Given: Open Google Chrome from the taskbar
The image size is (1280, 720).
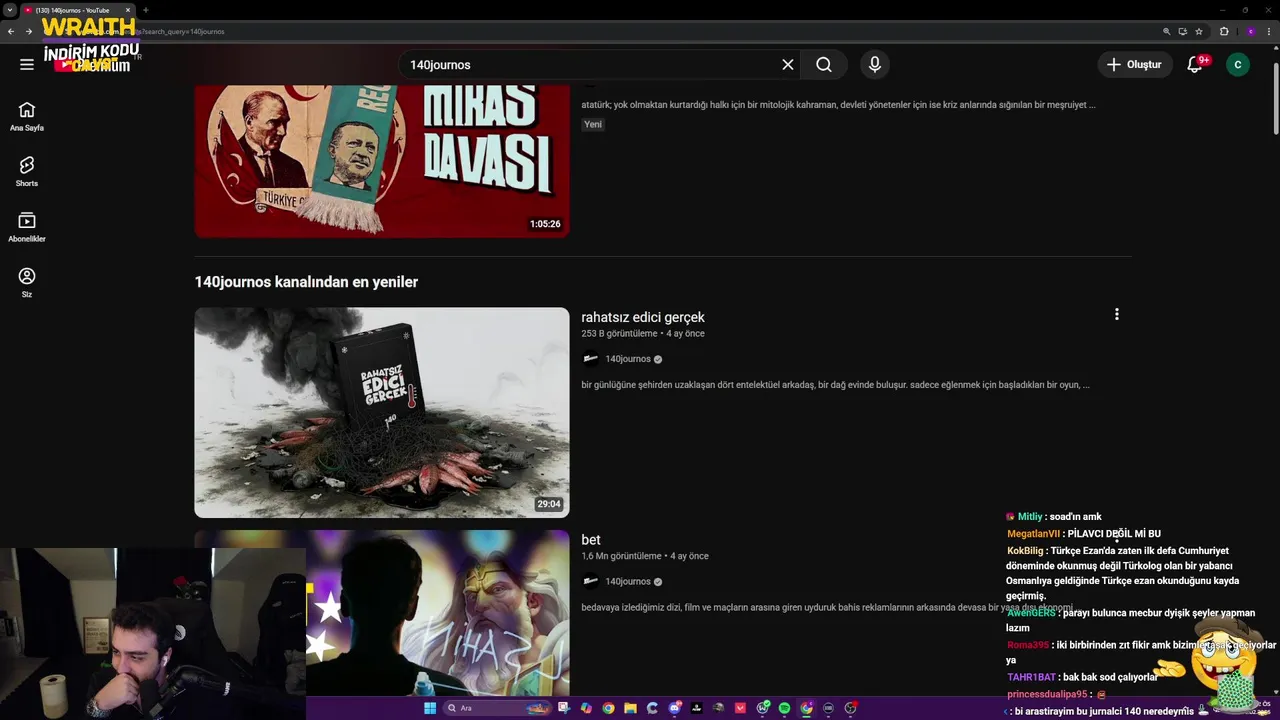Looking at the screenshot, I should point(608,708).
